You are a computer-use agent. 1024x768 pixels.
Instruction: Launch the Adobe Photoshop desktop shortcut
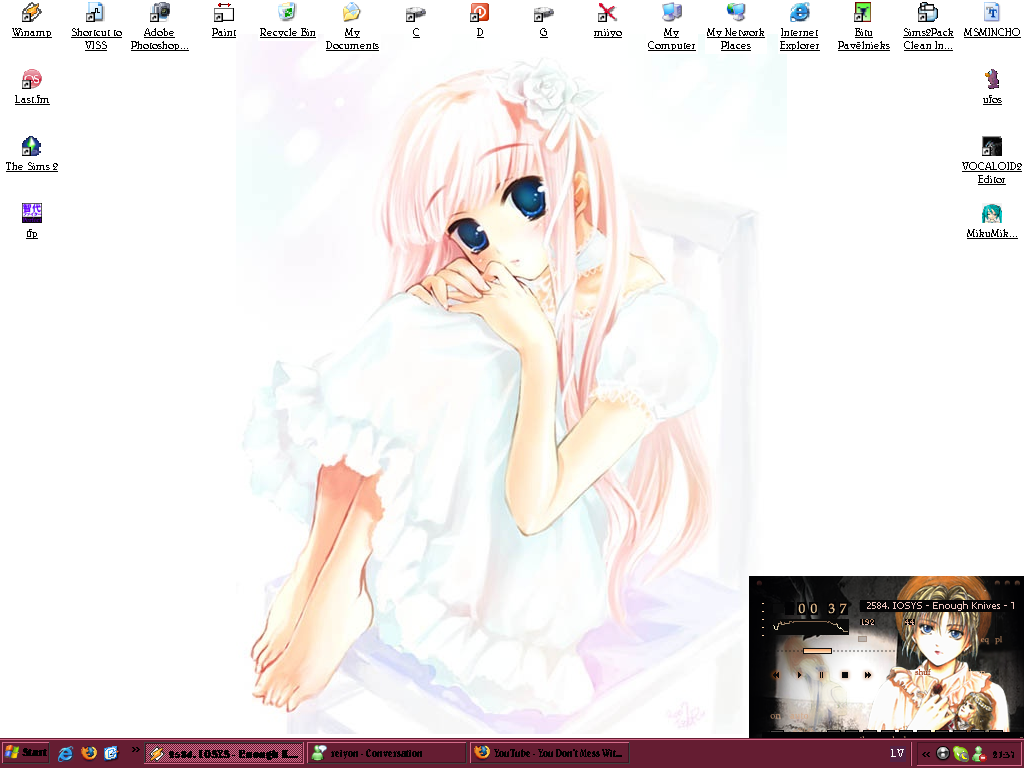point(159,26)
